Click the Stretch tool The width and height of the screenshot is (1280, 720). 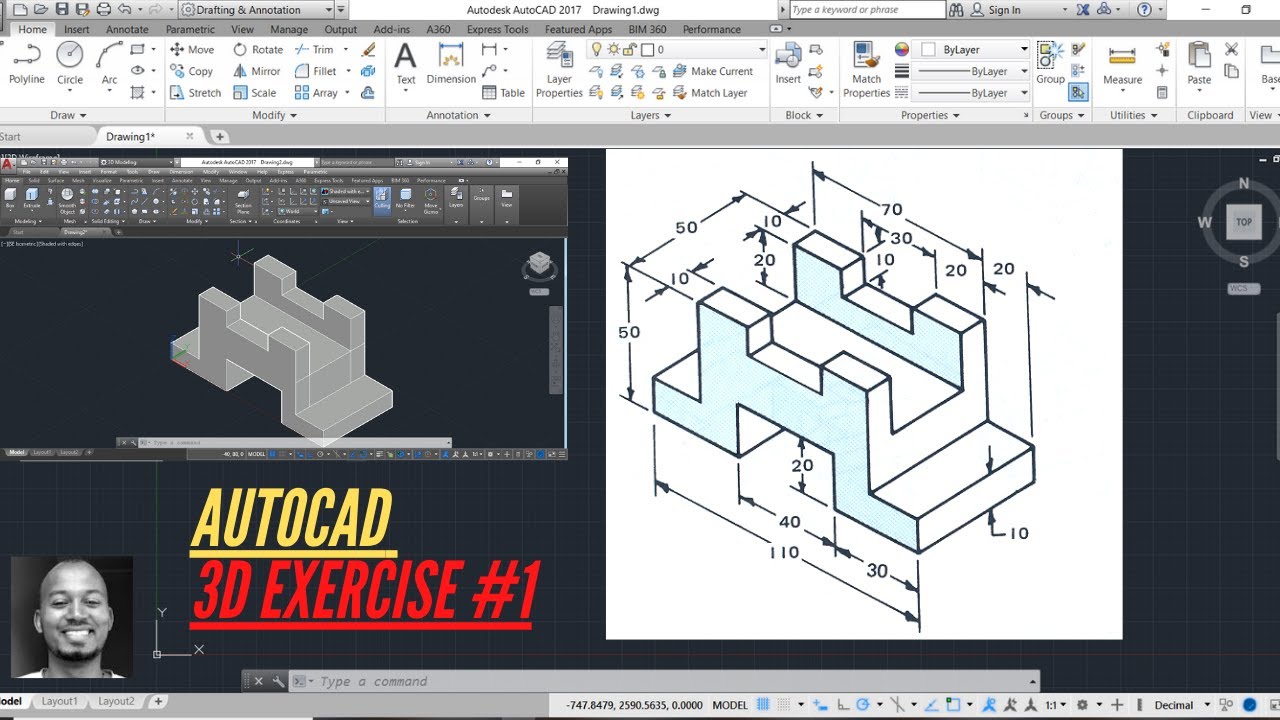tap(195, 93)
